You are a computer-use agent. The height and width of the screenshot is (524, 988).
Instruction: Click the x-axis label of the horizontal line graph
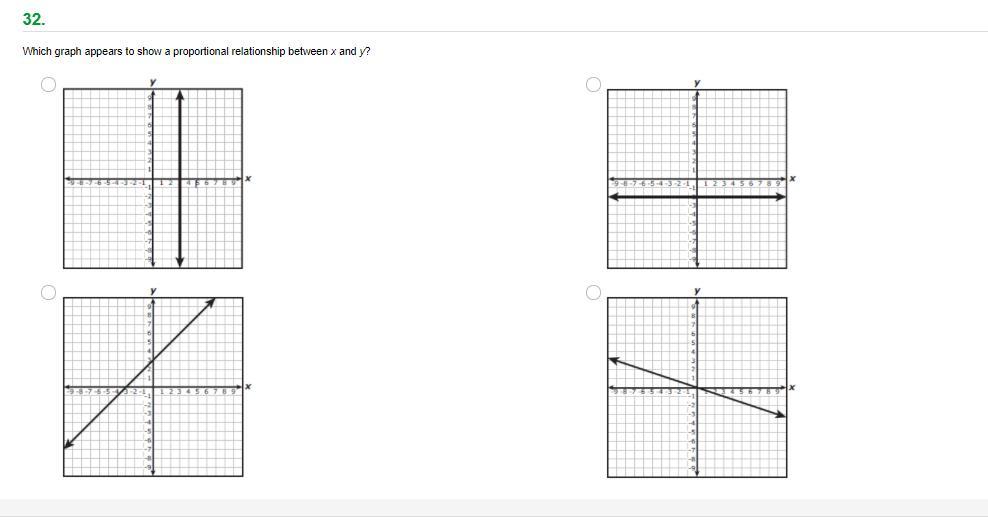click(792, 179)
